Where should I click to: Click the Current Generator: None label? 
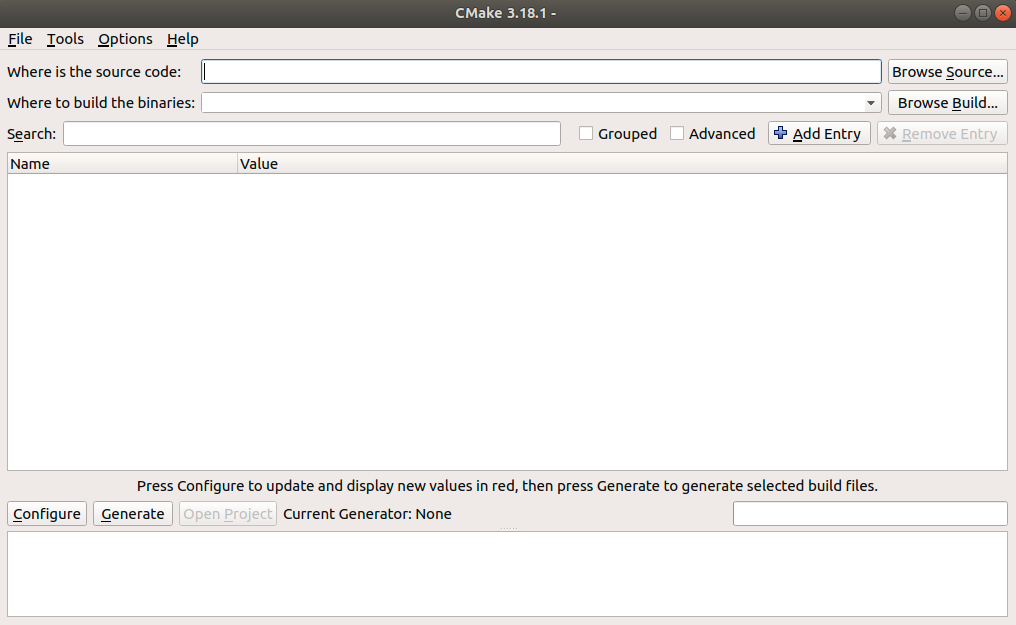coord(367,514)
